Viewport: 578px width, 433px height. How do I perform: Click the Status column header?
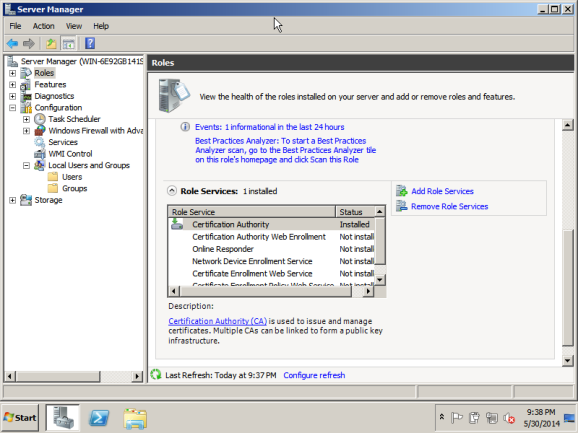355,212
